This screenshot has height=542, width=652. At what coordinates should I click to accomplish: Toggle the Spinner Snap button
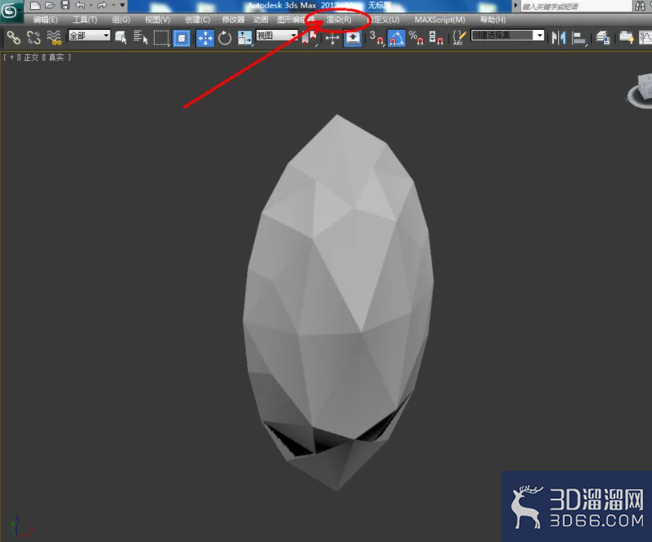coord(436,38)
